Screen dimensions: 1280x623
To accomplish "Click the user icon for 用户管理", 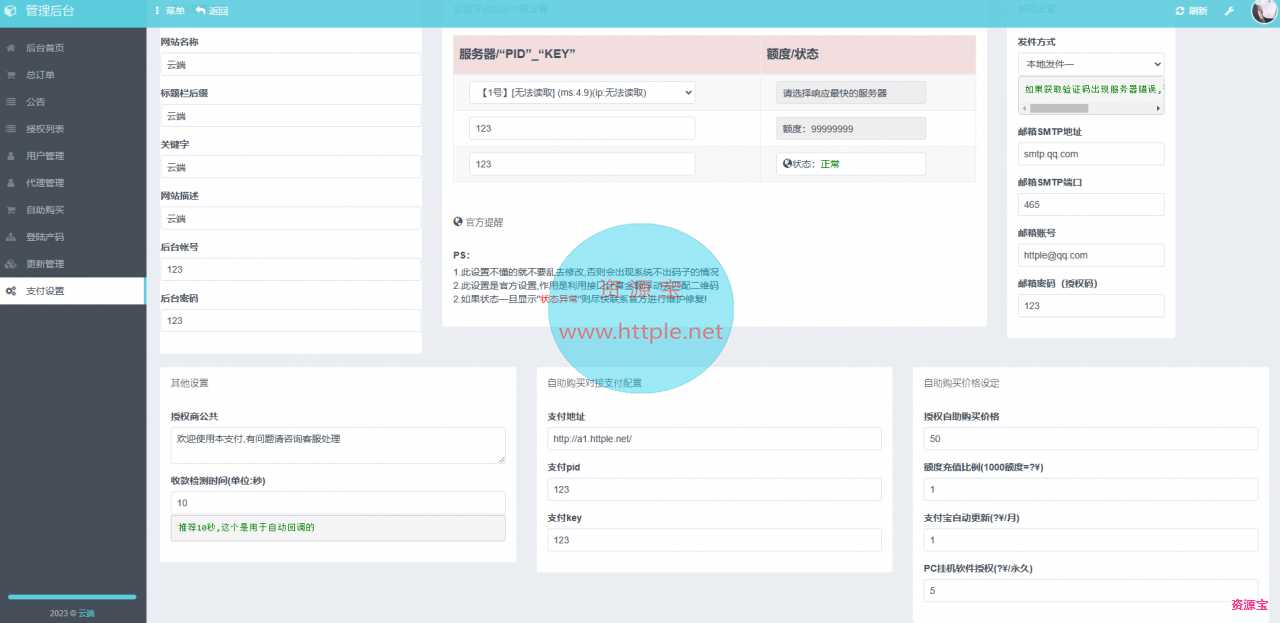I will [10, 156].
